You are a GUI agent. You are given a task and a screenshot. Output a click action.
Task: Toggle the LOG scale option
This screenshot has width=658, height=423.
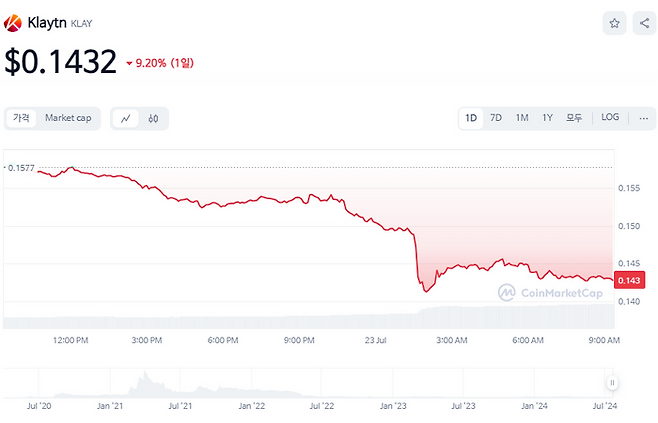(610, 118)
